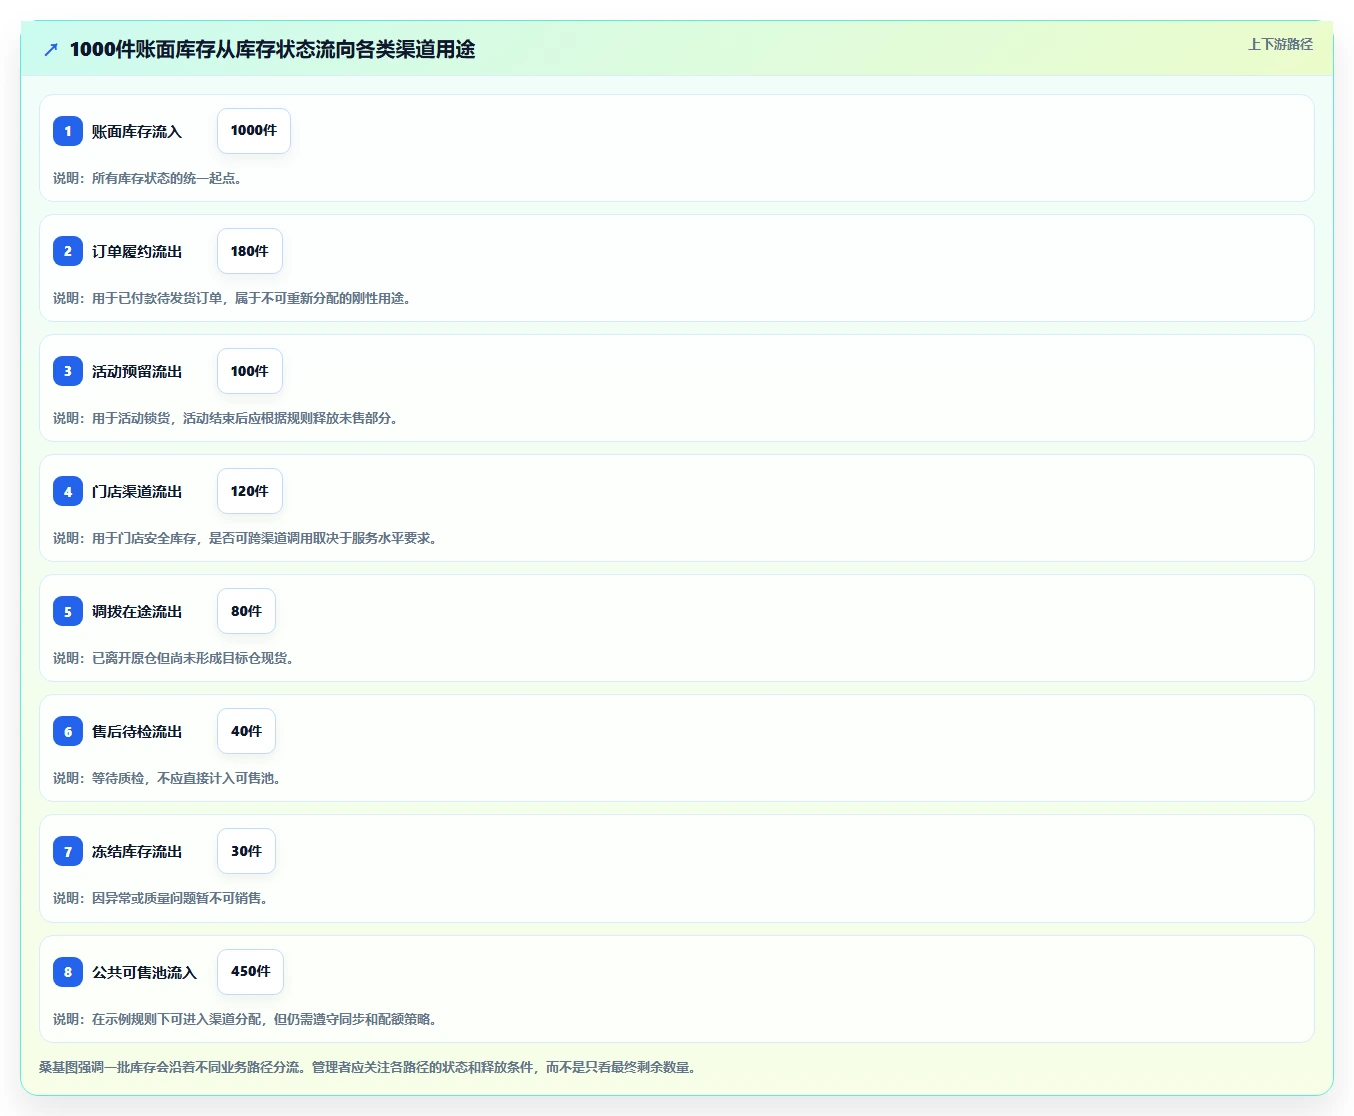The width and height of the screenshot is (1354, 1116).
Task: Click the description about 已付款待发货订单
Action: point(233,298)
